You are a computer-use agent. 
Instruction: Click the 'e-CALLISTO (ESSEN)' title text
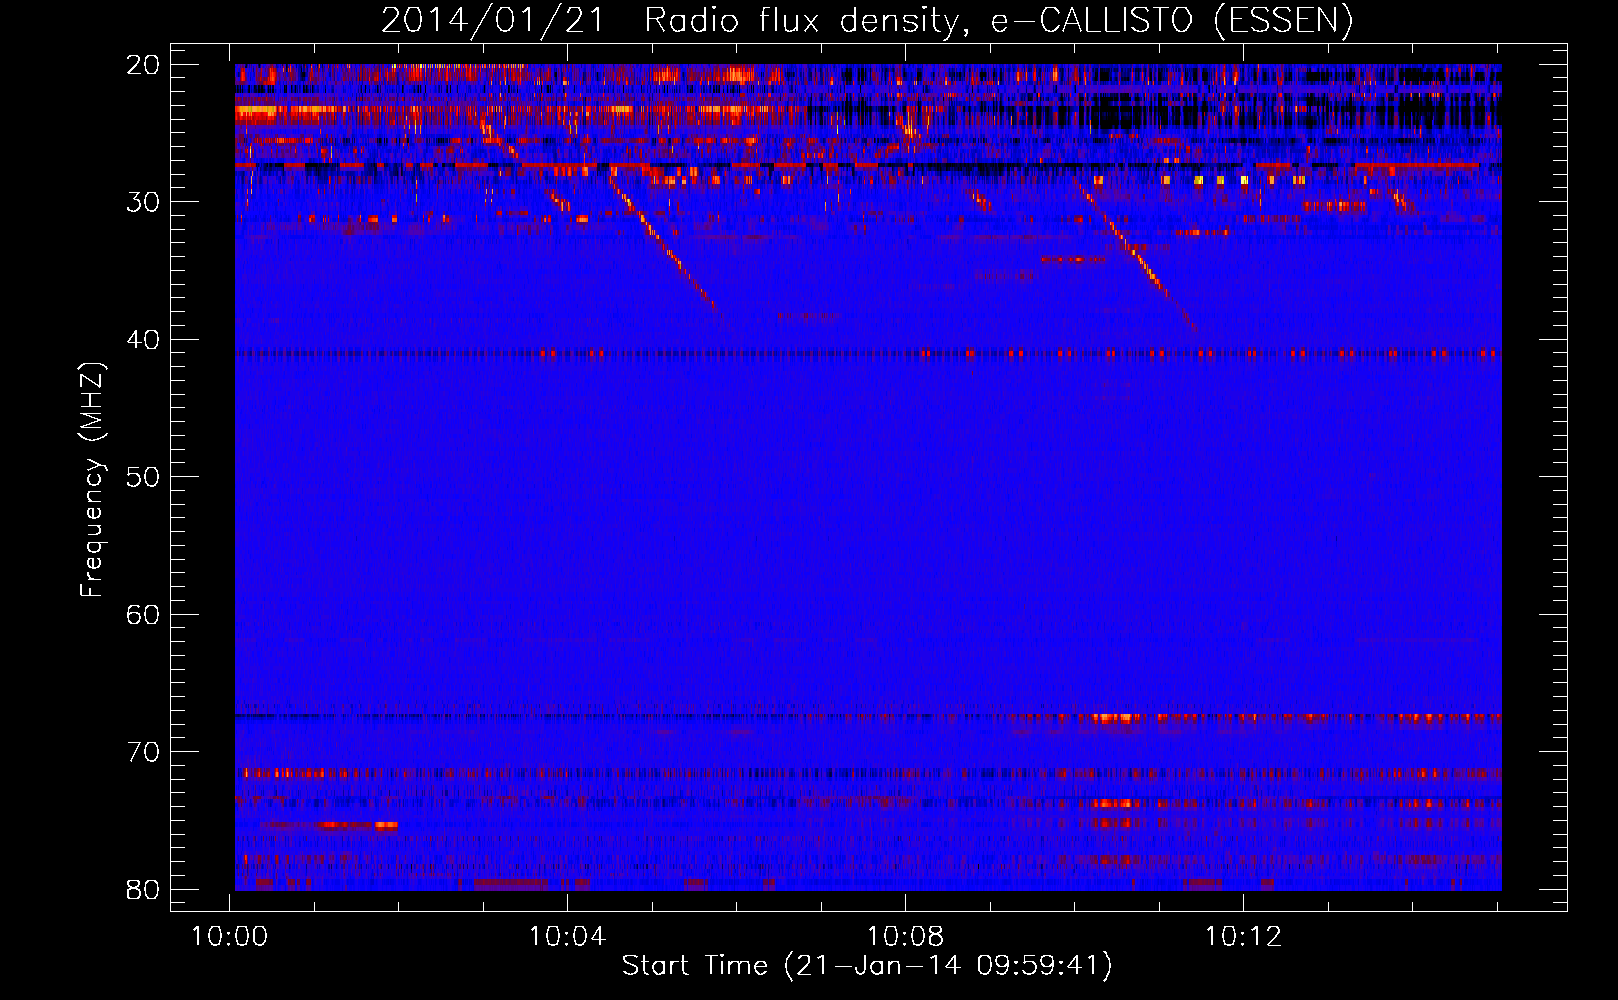tap(1172, 21)
